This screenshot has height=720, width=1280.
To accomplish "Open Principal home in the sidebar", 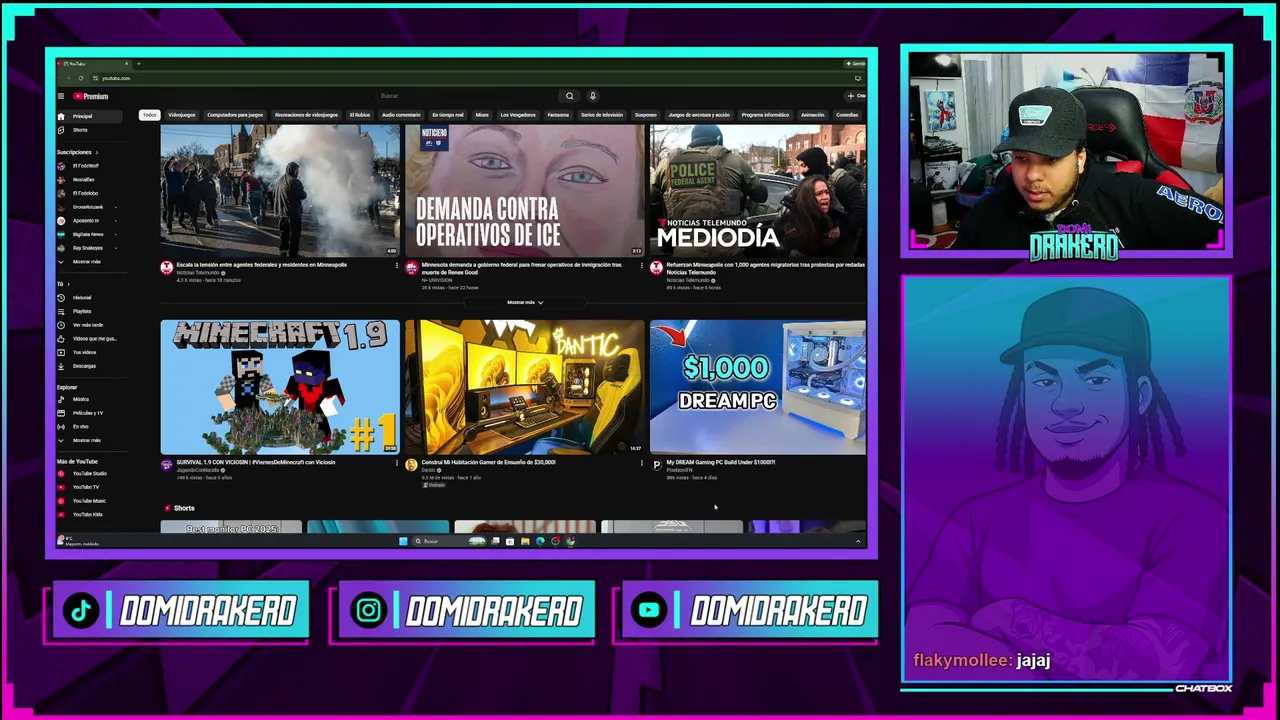I will [x=89, y=116].
